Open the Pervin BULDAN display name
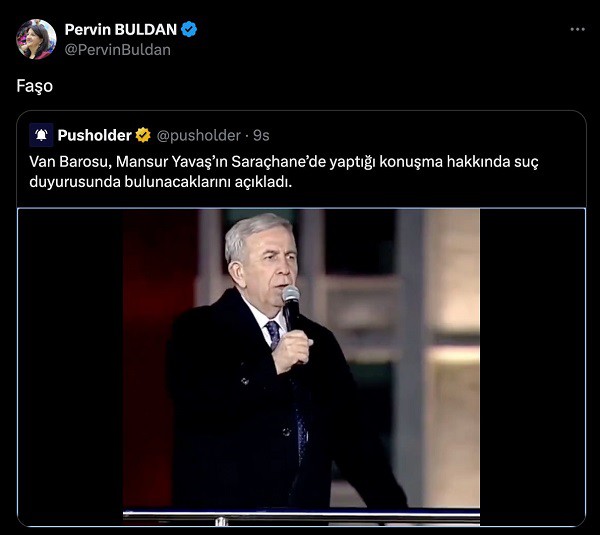 [x=121, y=29]
